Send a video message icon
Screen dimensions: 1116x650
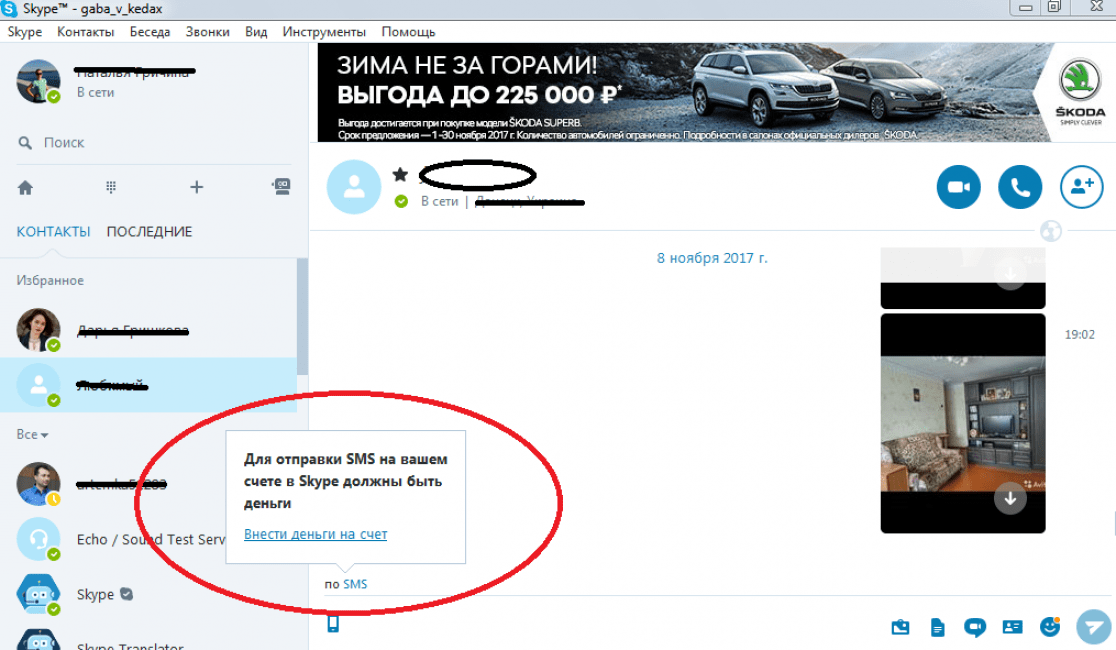point(974,627)
